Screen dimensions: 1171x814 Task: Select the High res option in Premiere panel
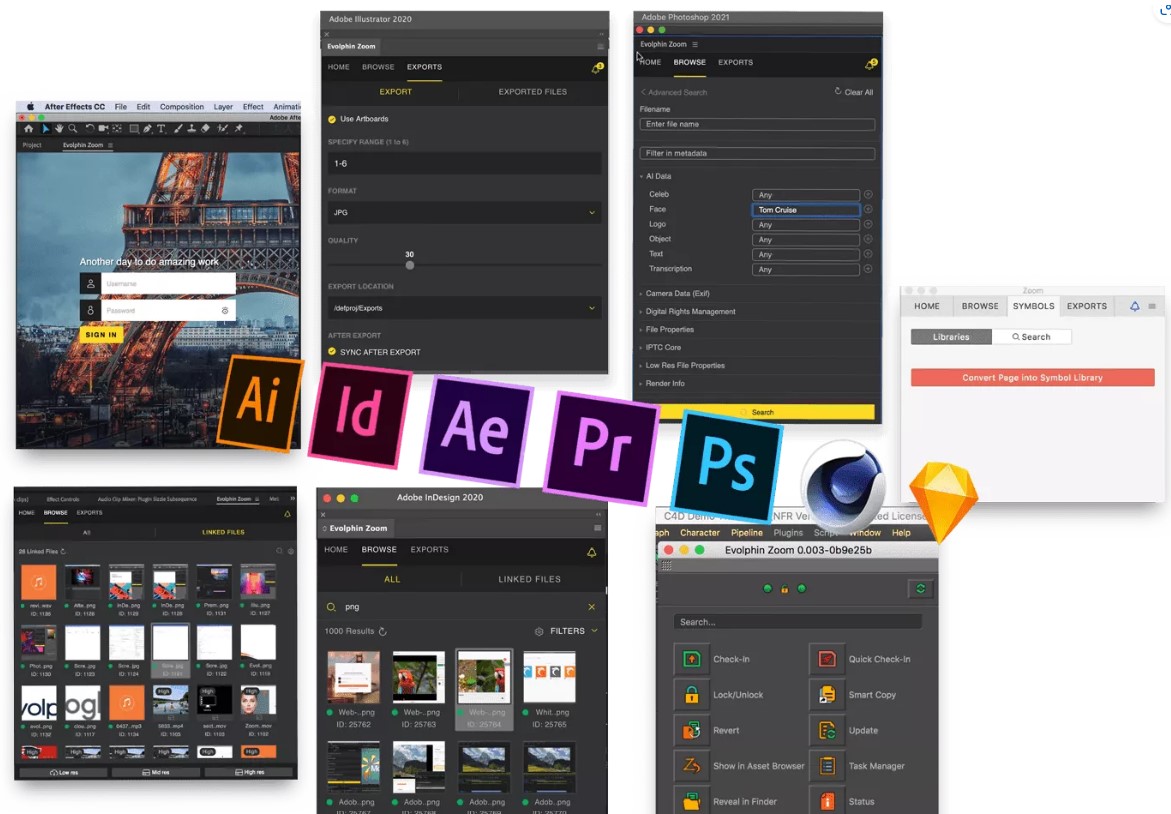[x=249, y=772]
